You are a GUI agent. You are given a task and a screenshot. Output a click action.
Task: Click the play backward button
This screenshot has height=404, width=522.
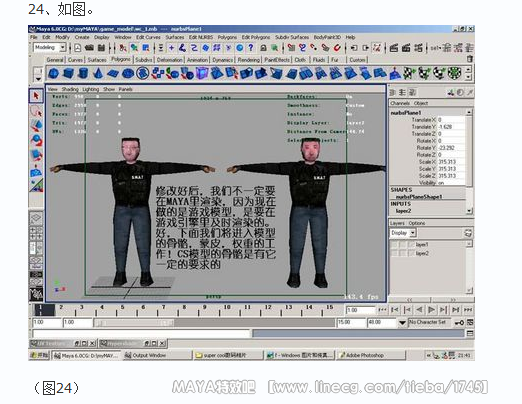click(x=419, y=310)
